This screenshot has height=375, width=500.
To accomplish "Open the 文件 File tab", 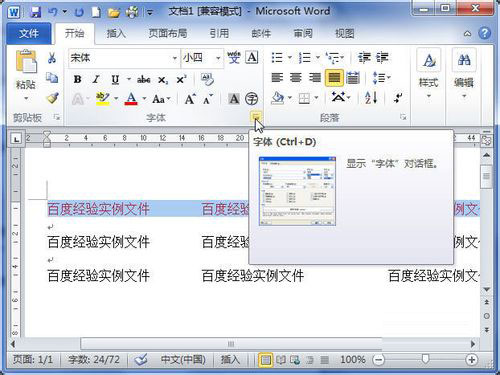I will coord(29,33).
